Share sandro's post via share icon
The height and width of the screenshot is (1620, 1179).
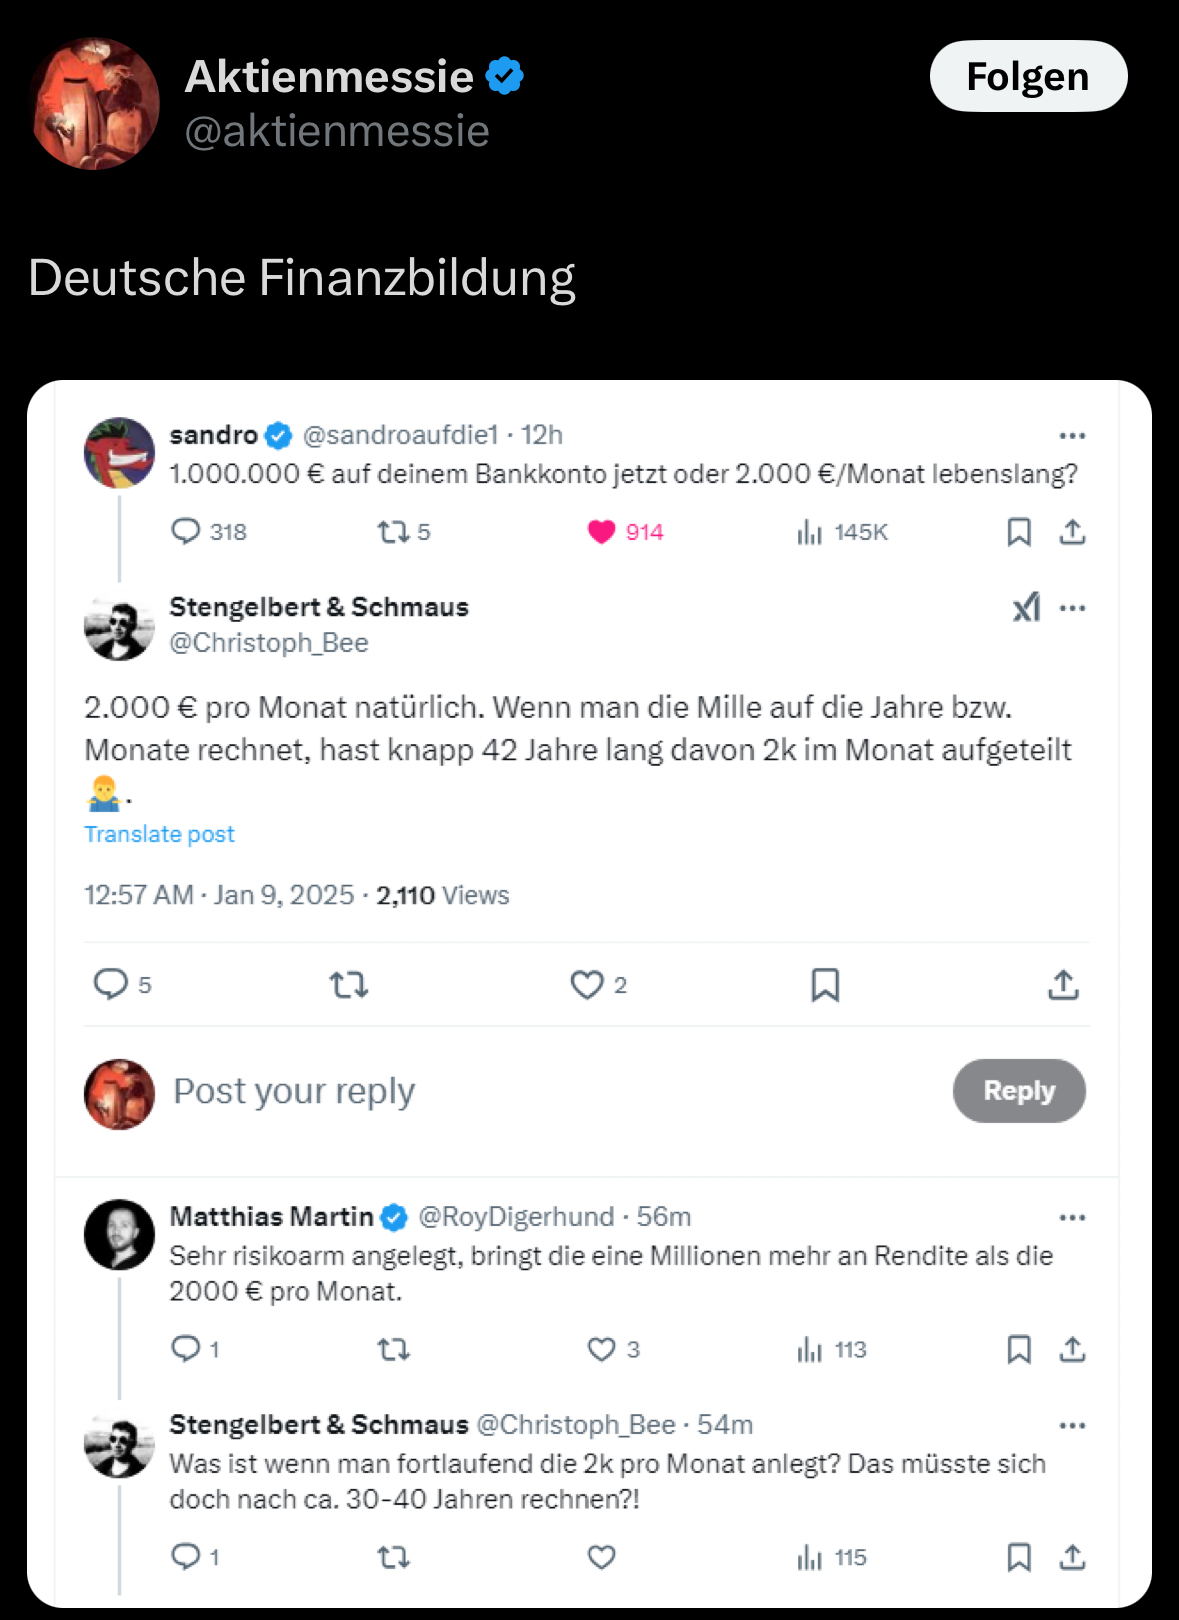click(x=1072, y=532)
